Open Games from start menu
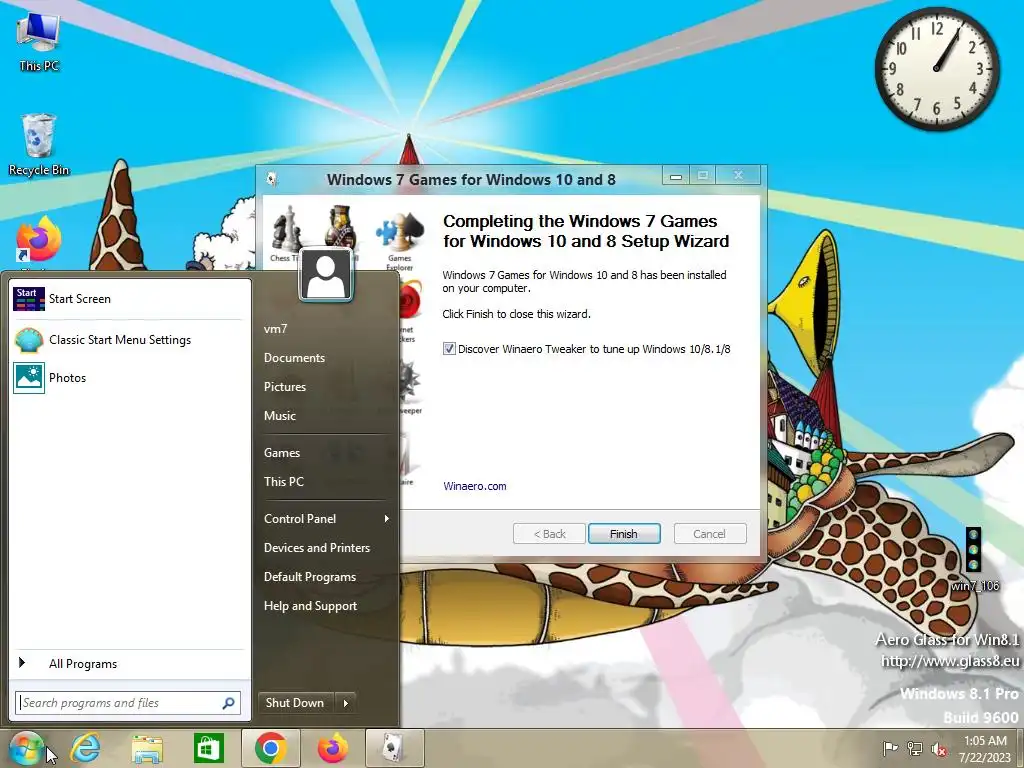The width and height of the screenshot is (1024, 768). click(282, 453)
